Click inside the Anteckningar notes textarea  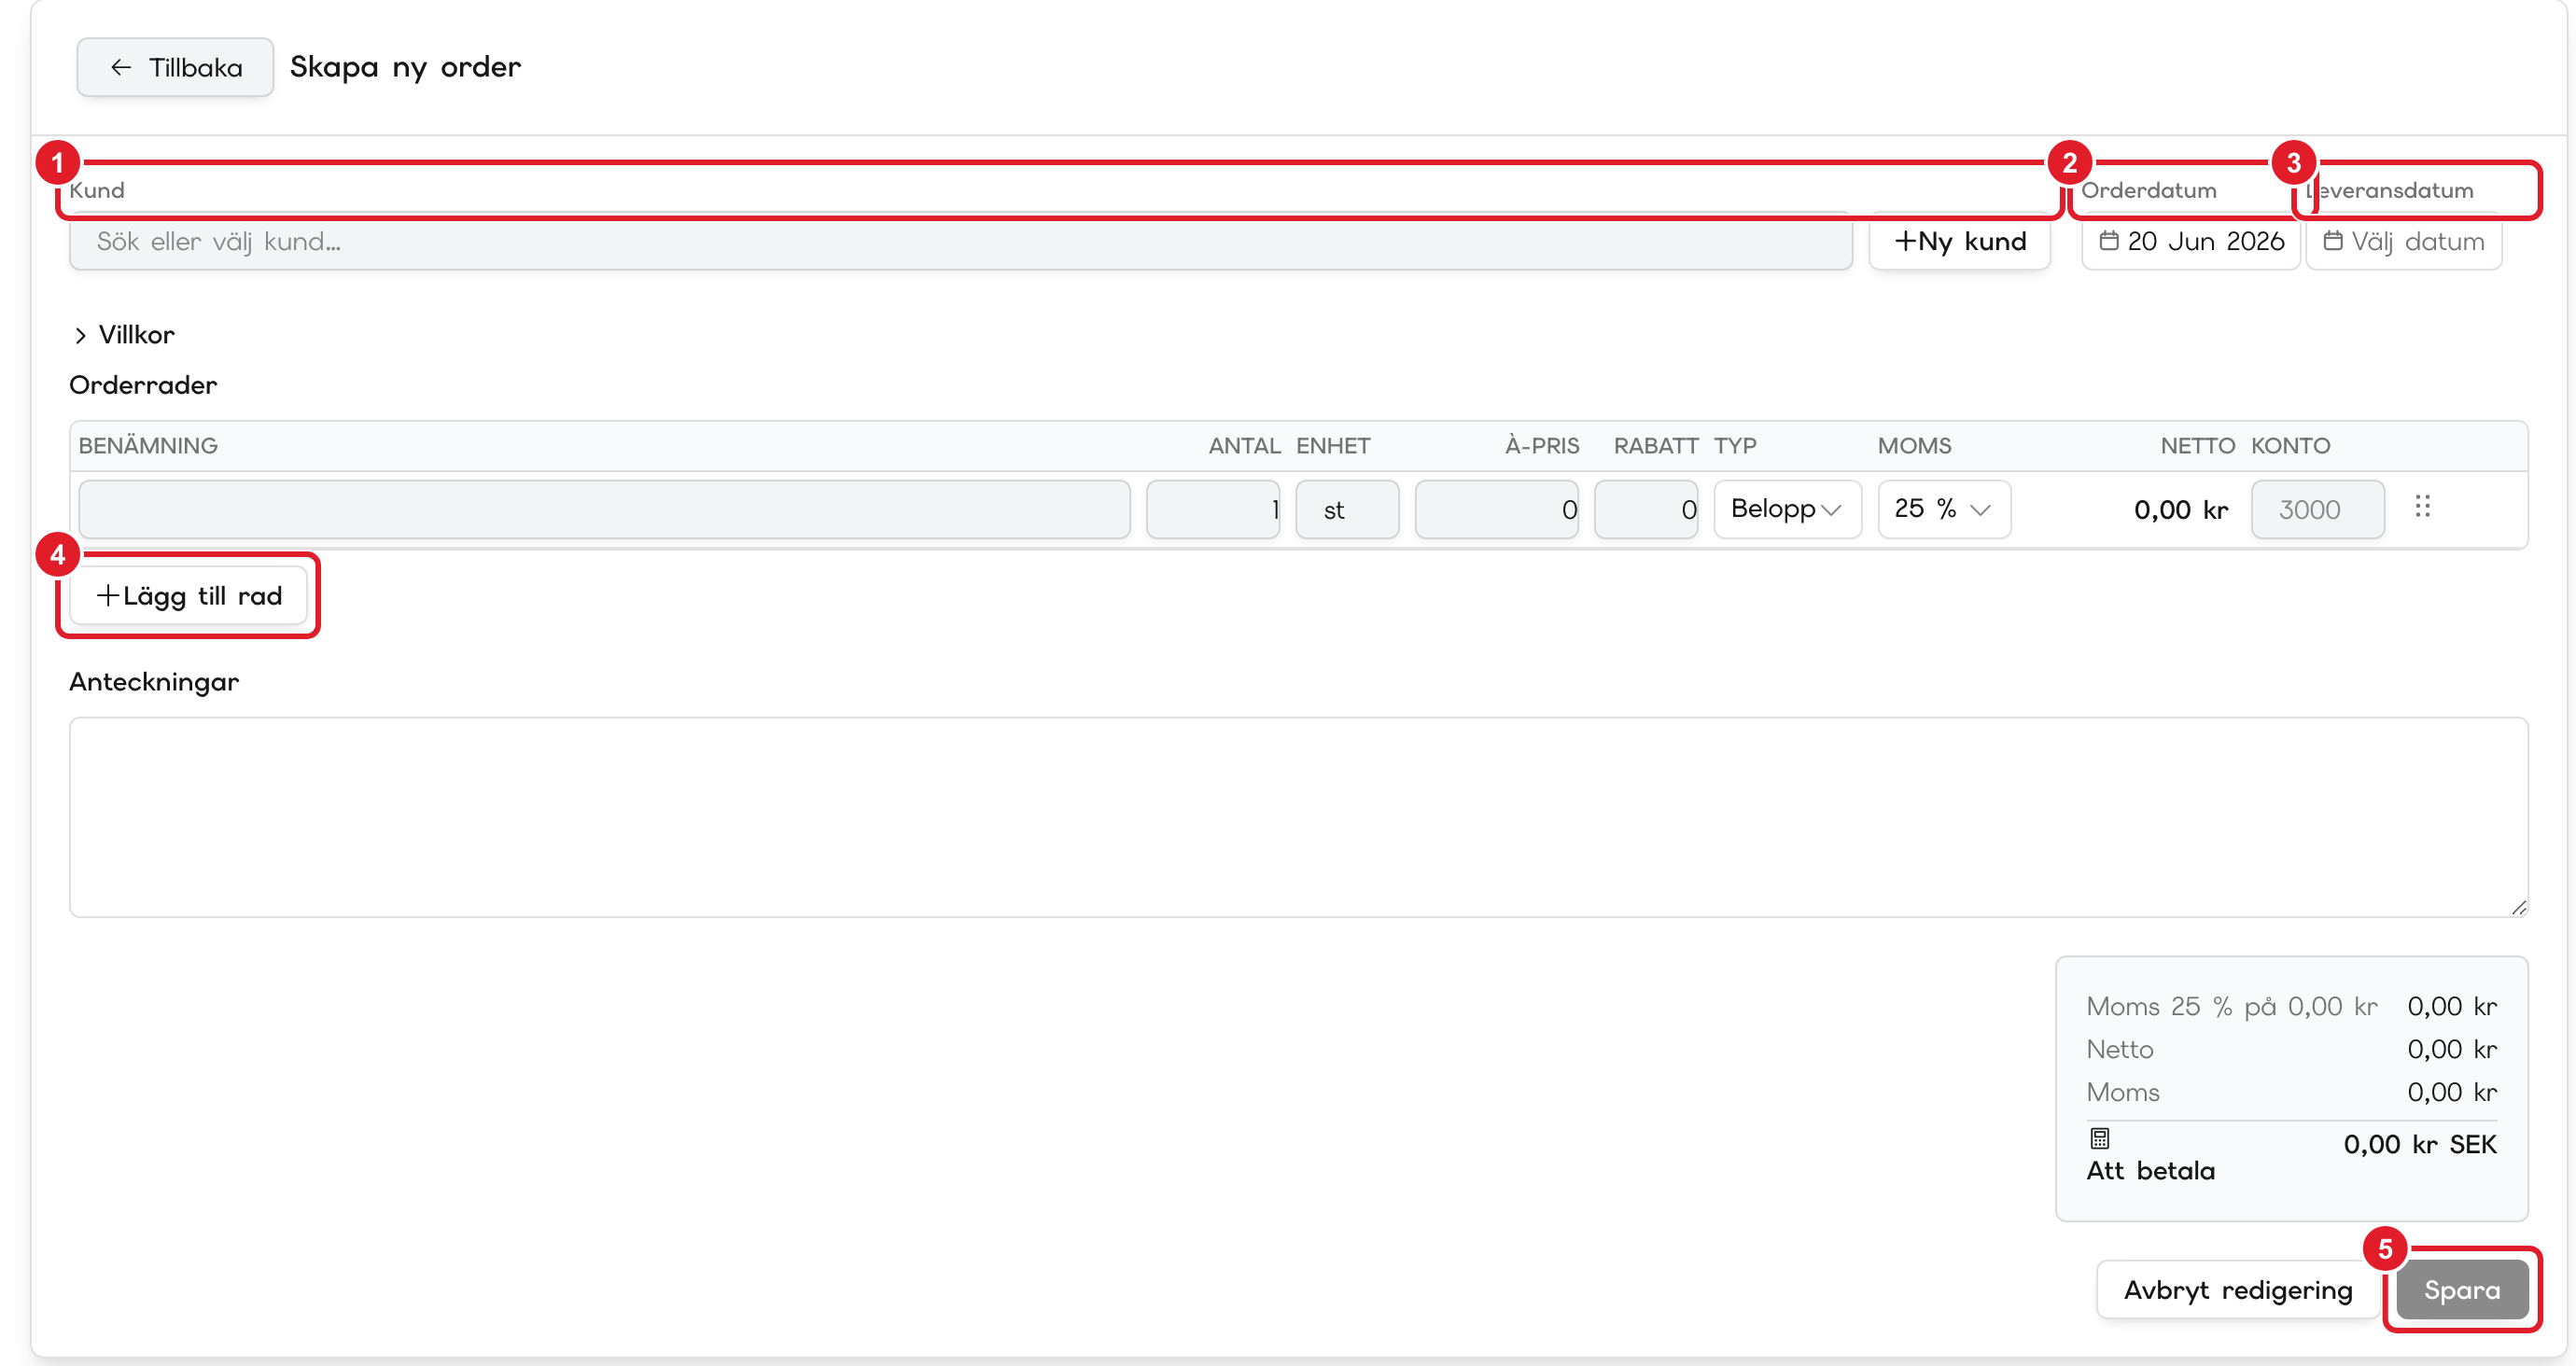[1298, 816]
